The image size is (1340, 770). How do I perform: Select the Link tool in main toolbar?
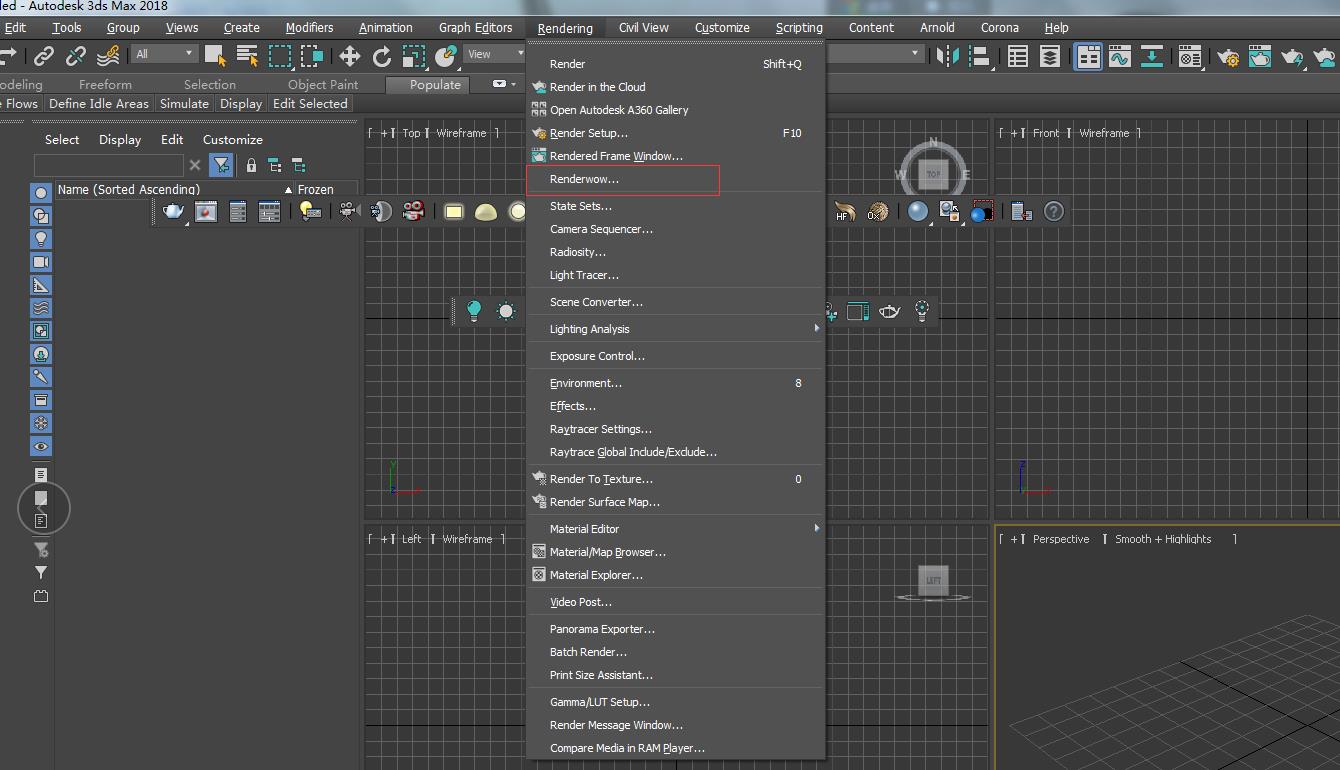44,56
